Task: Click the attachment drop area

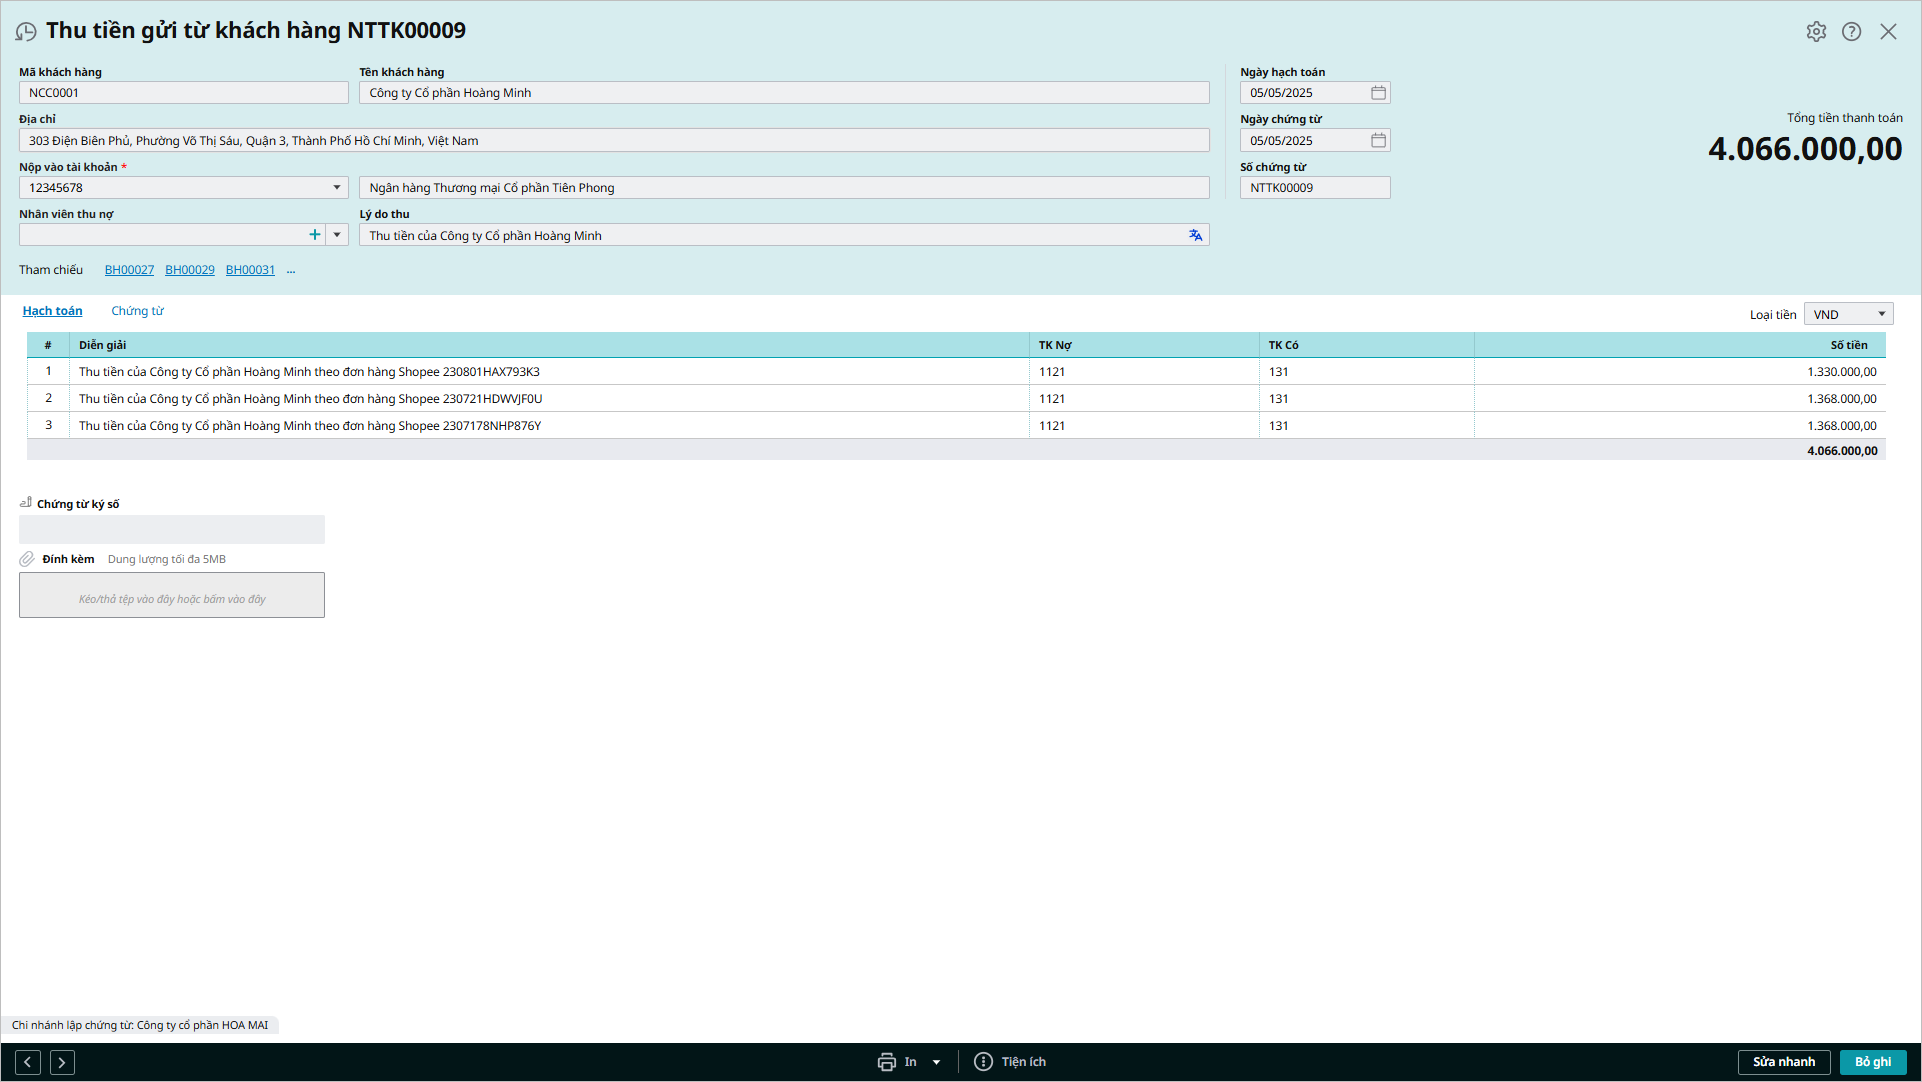Action: [172, 596]
